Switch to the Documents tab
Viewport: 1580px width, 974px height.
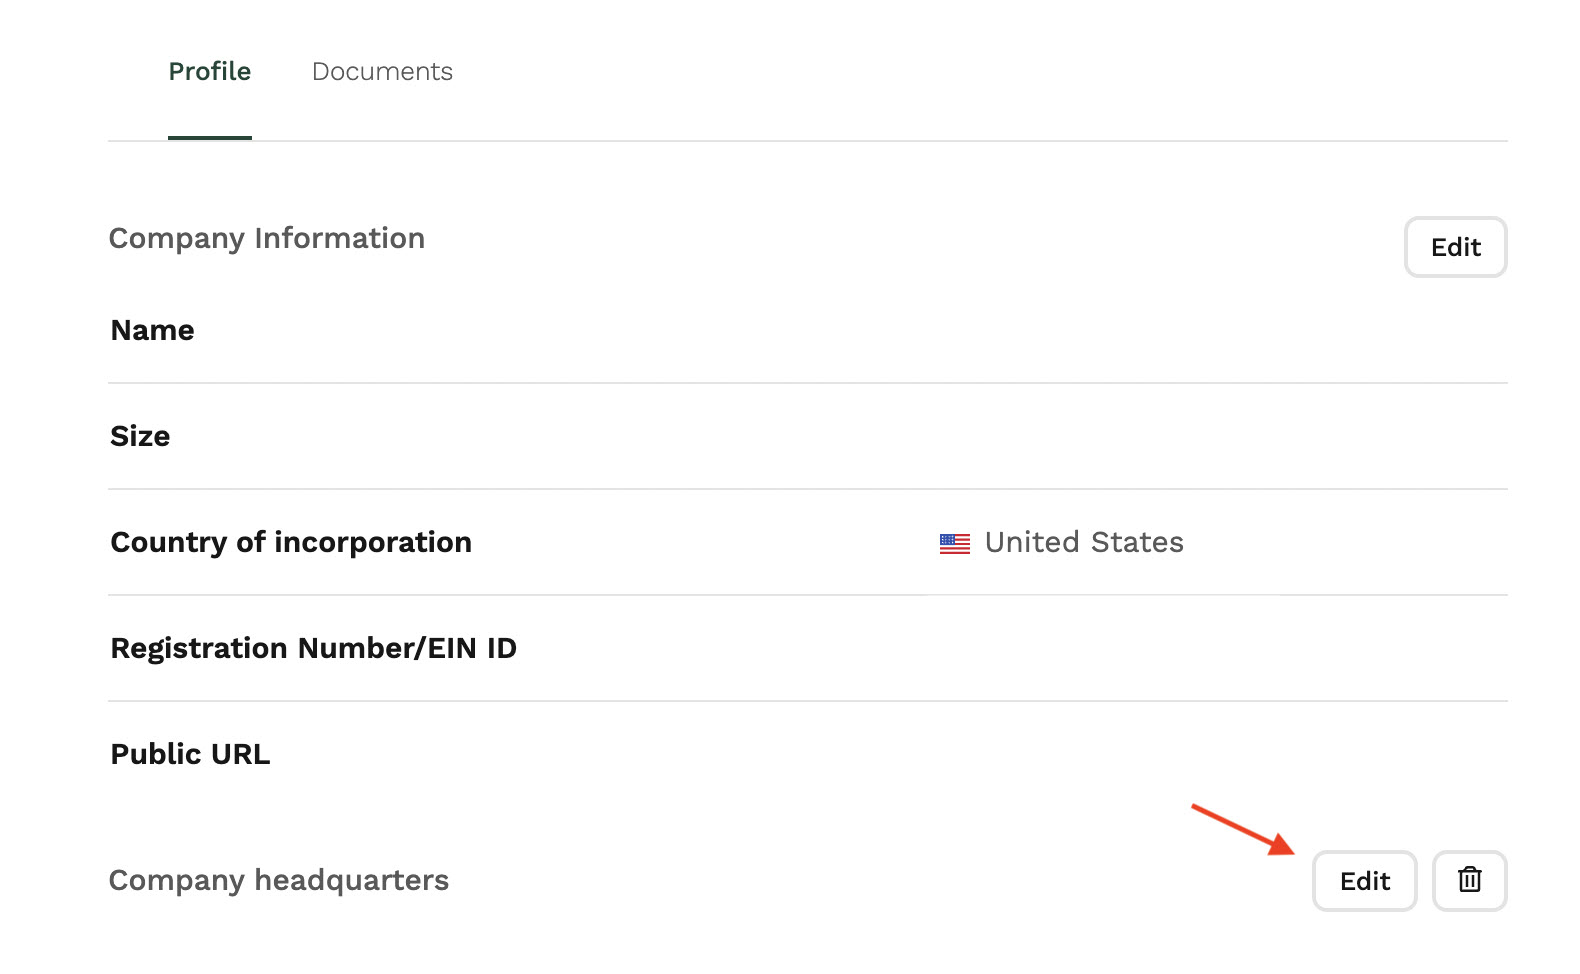pyautogui.click(x=382, y=72)
